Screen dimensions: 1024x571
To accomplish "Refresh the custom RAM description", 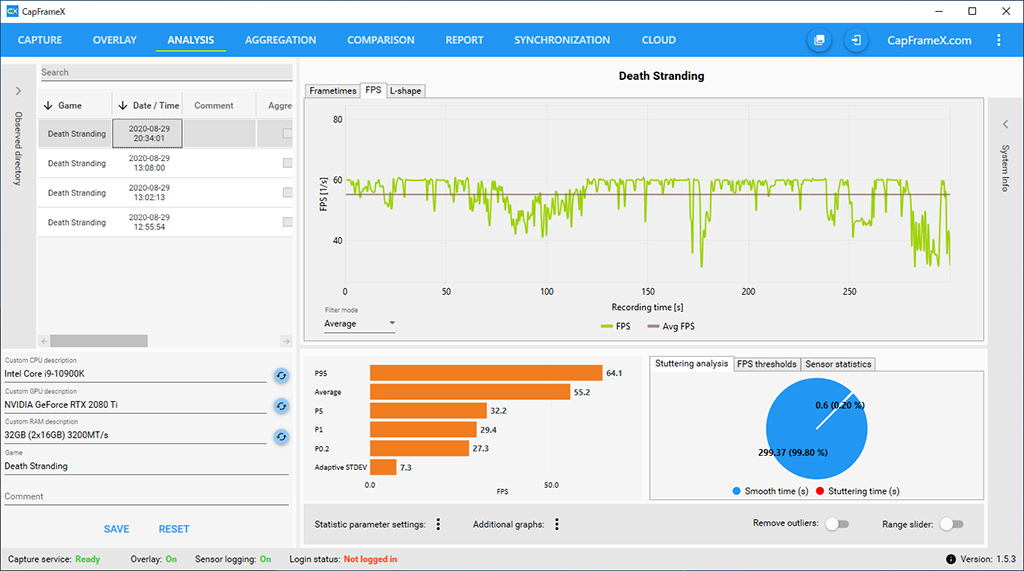I will (x=282, y=437).
